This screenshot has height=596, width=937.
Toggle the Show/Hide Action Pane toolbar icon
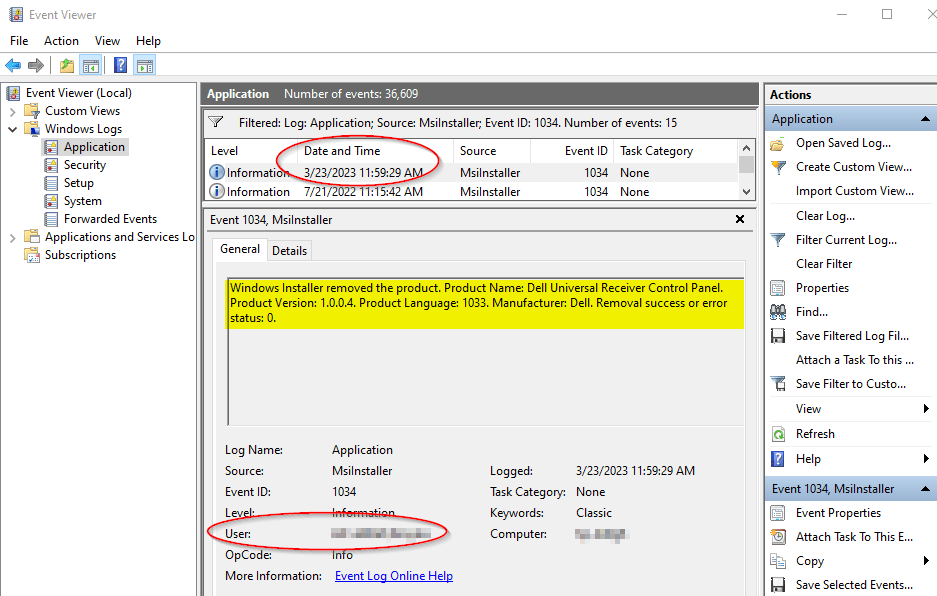[145, 65]
